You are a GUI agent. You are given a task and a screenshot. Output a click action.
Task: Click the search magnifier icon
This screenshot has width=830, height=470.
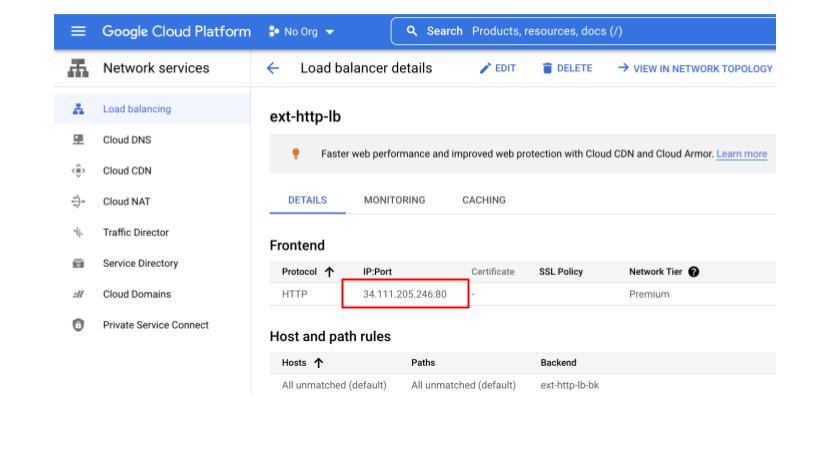(x=412, y=31)
